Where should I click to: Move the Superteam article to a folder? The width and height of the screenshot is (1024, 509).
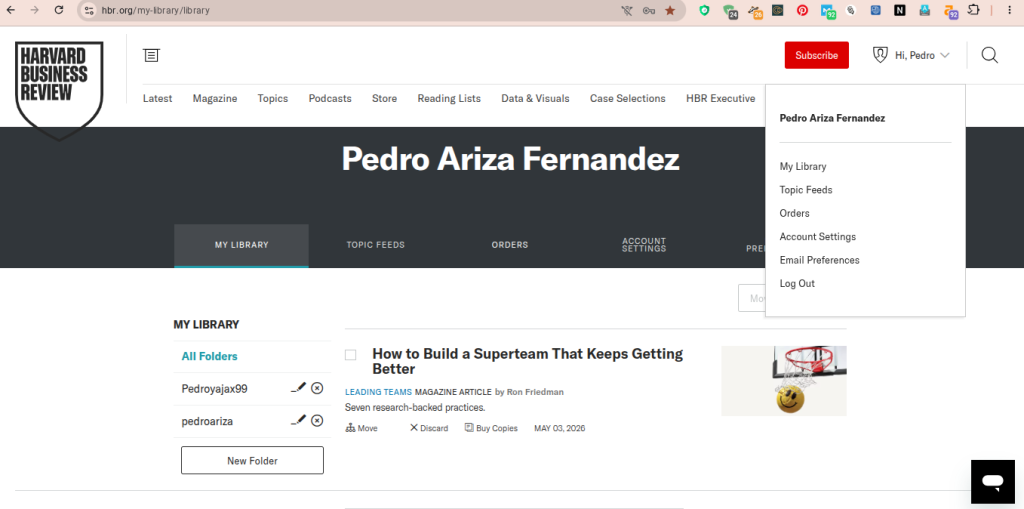[x=361, y=429]
